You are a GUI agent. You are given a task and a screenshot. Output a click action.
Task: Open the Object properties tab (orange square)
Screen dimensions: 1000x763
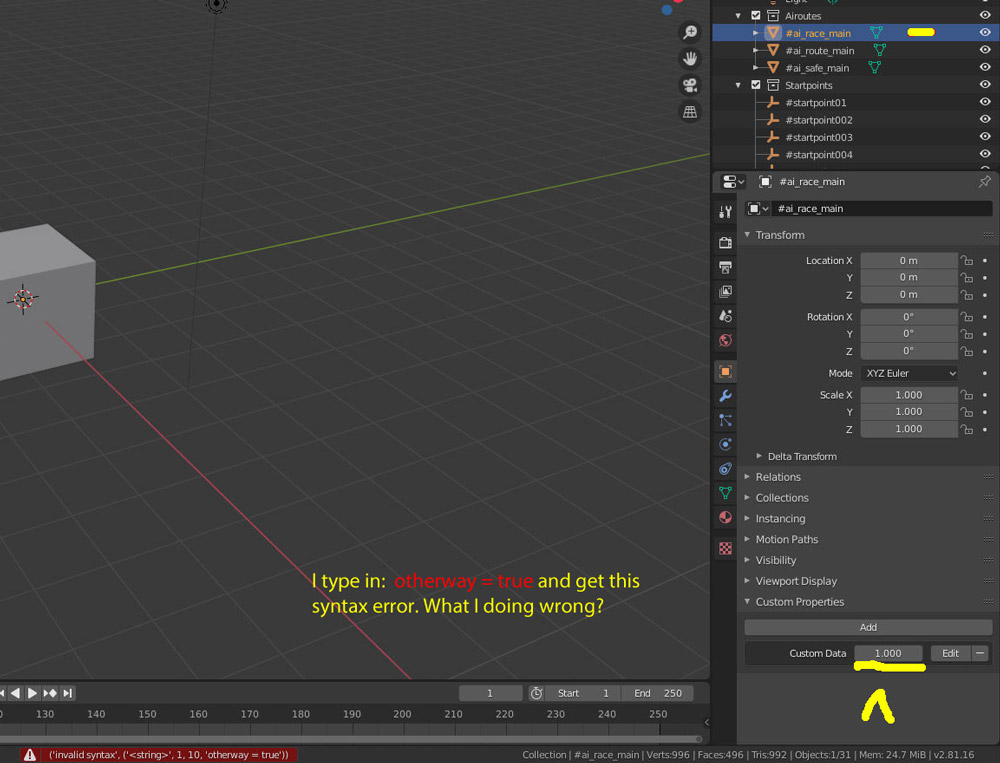pyautogui.click(x=725, y=371)
